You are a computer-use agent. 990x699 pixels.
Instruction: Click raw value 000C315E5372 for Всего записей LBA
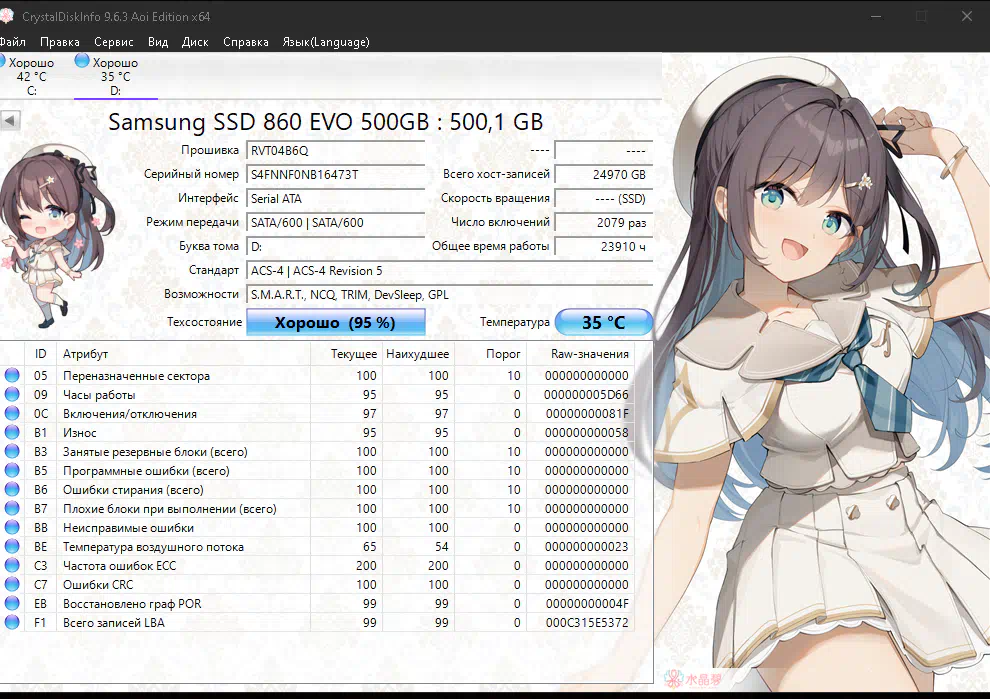(x=587, y=623)
